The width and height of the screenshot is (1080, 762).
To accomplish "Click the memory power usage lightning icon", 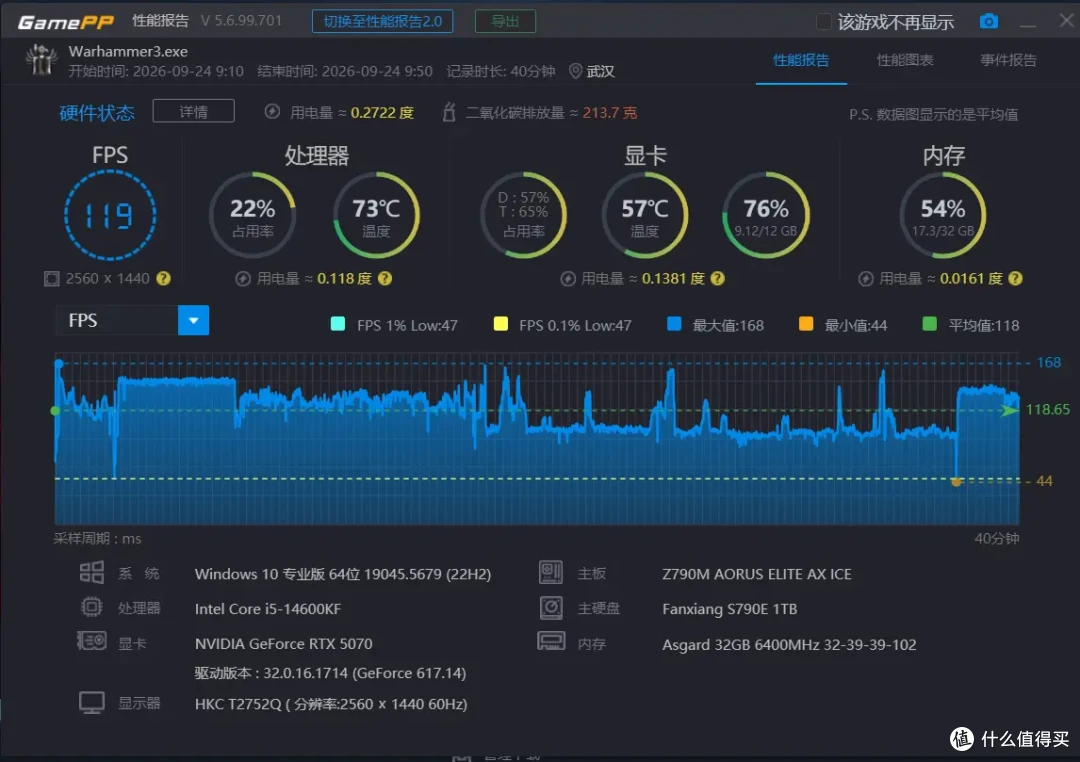I will [866, 278].
